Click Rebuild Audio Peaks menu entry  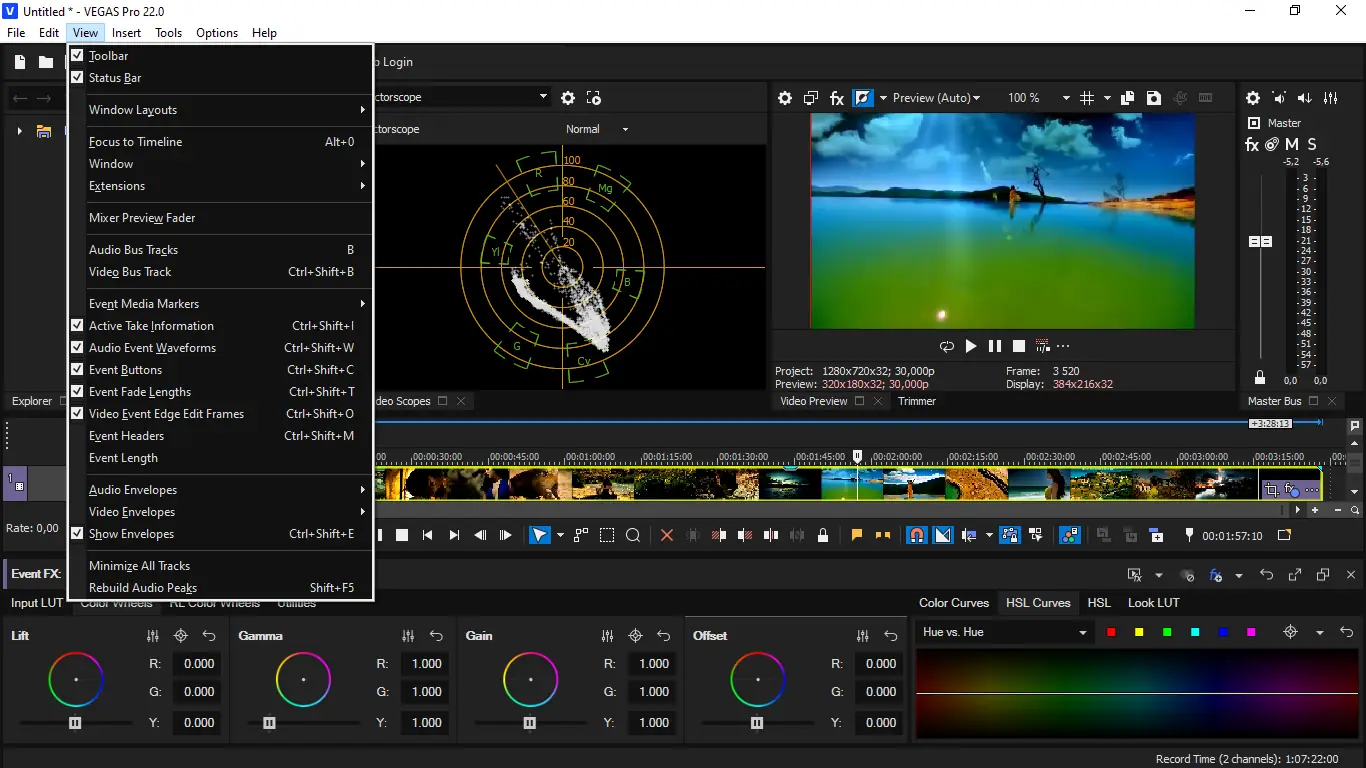click(x=143, y=588)
